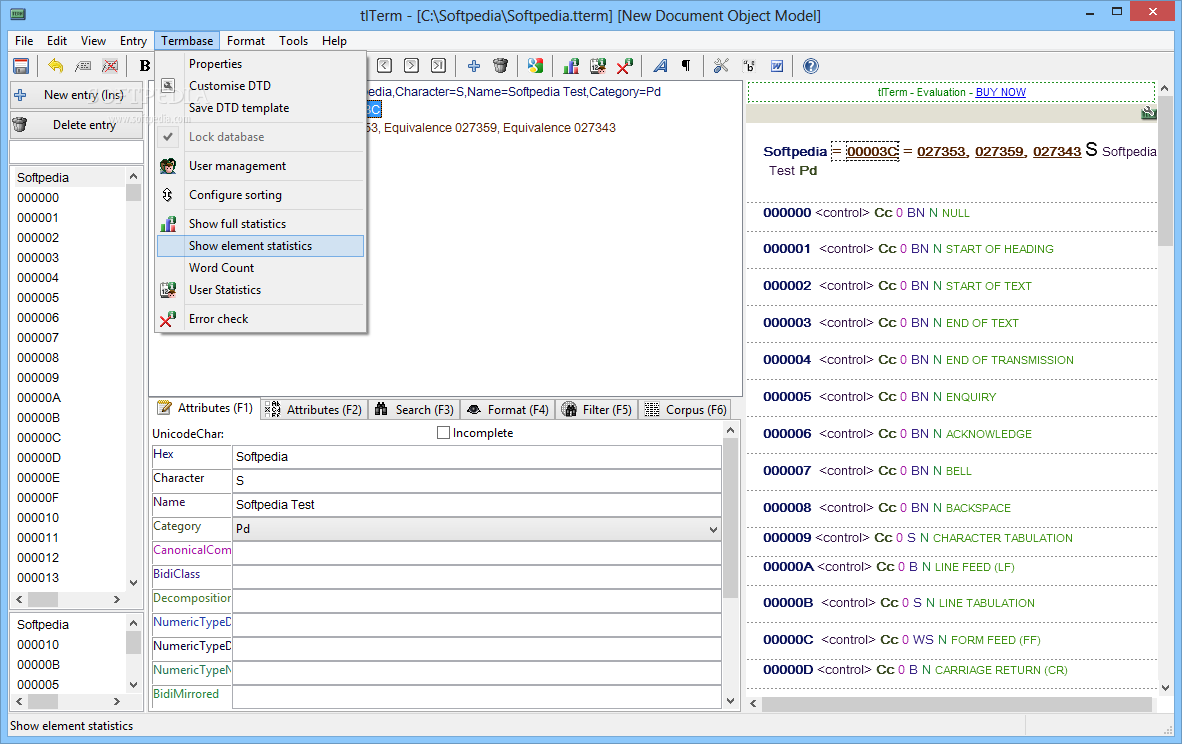The width and height of the screenshot is (1182, 744).
Task: Open User Statistics from the menu
Action: [260, 289]
